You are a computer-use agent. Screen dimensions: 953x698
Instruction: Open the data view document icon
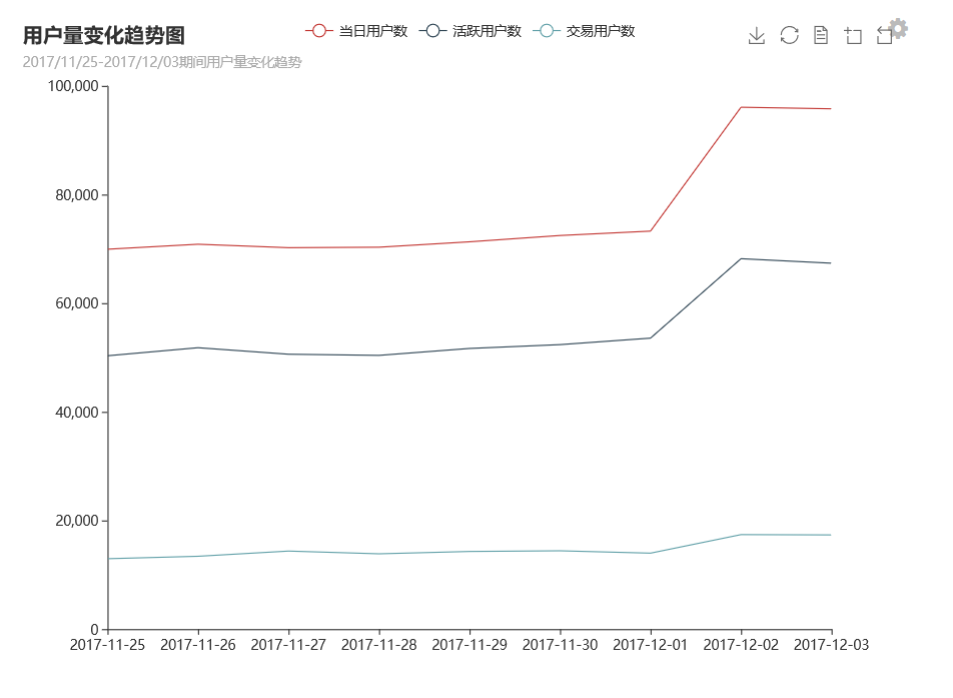(x=821, y=35)
